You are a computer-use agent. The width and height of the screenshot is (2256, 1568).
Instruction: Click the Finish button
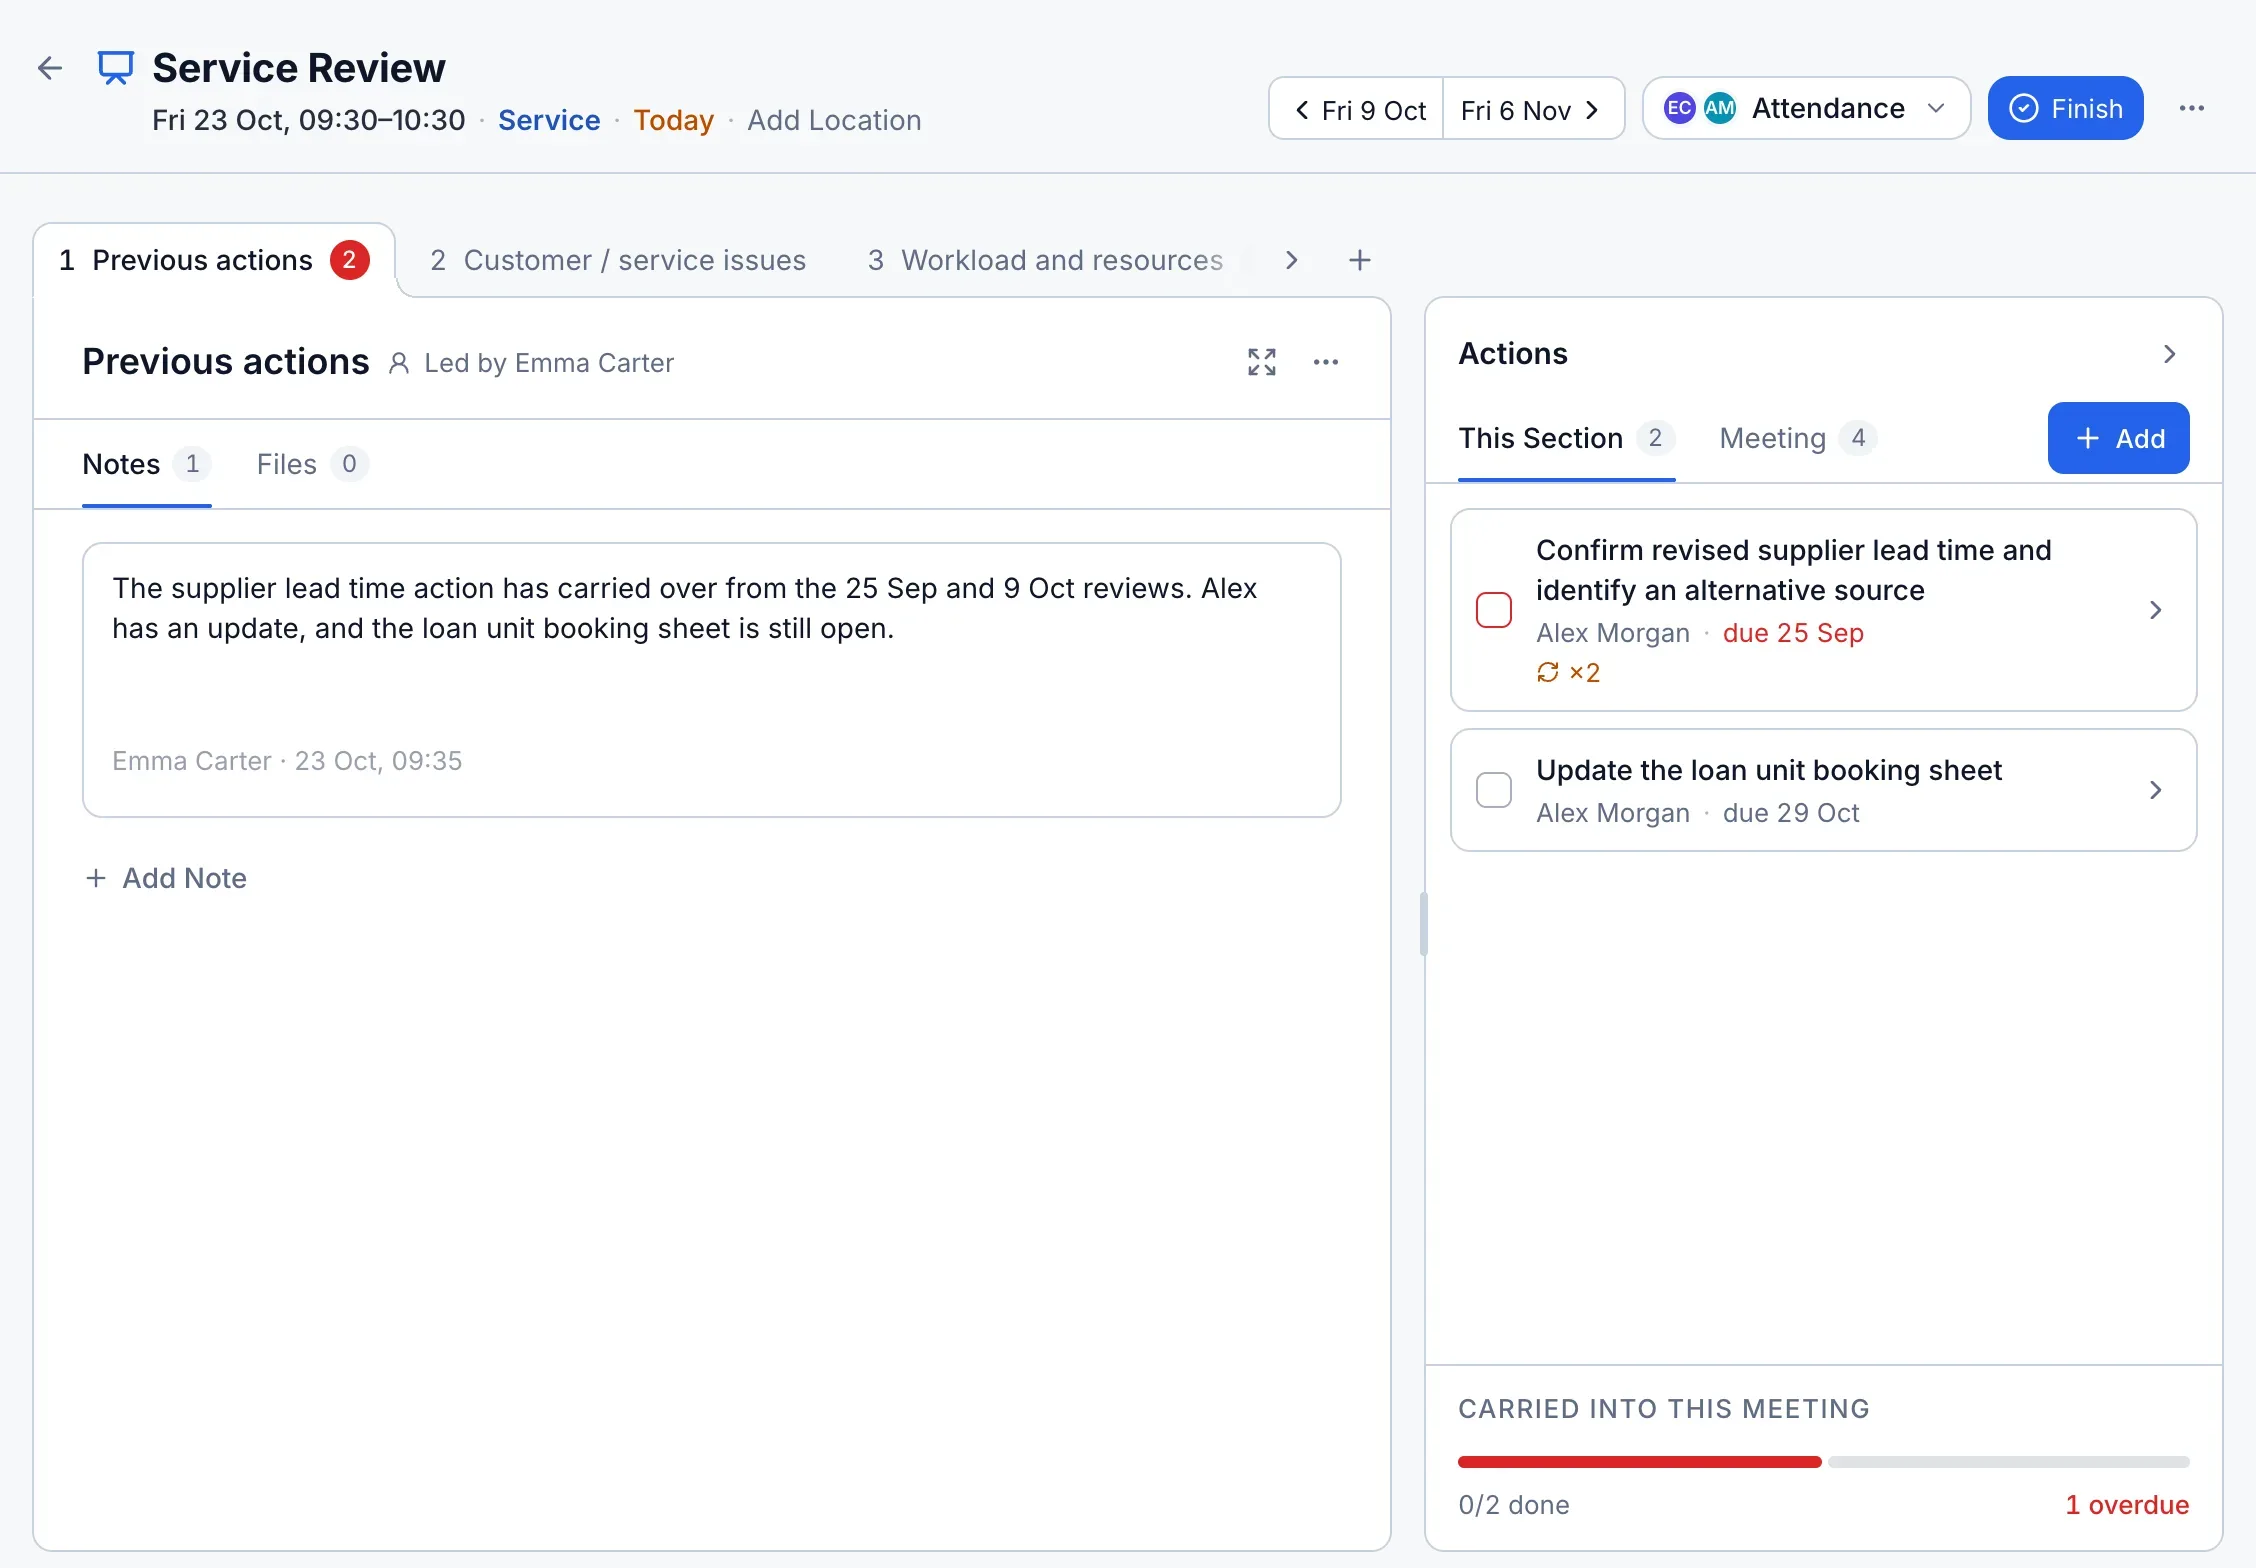[2065, 108]
